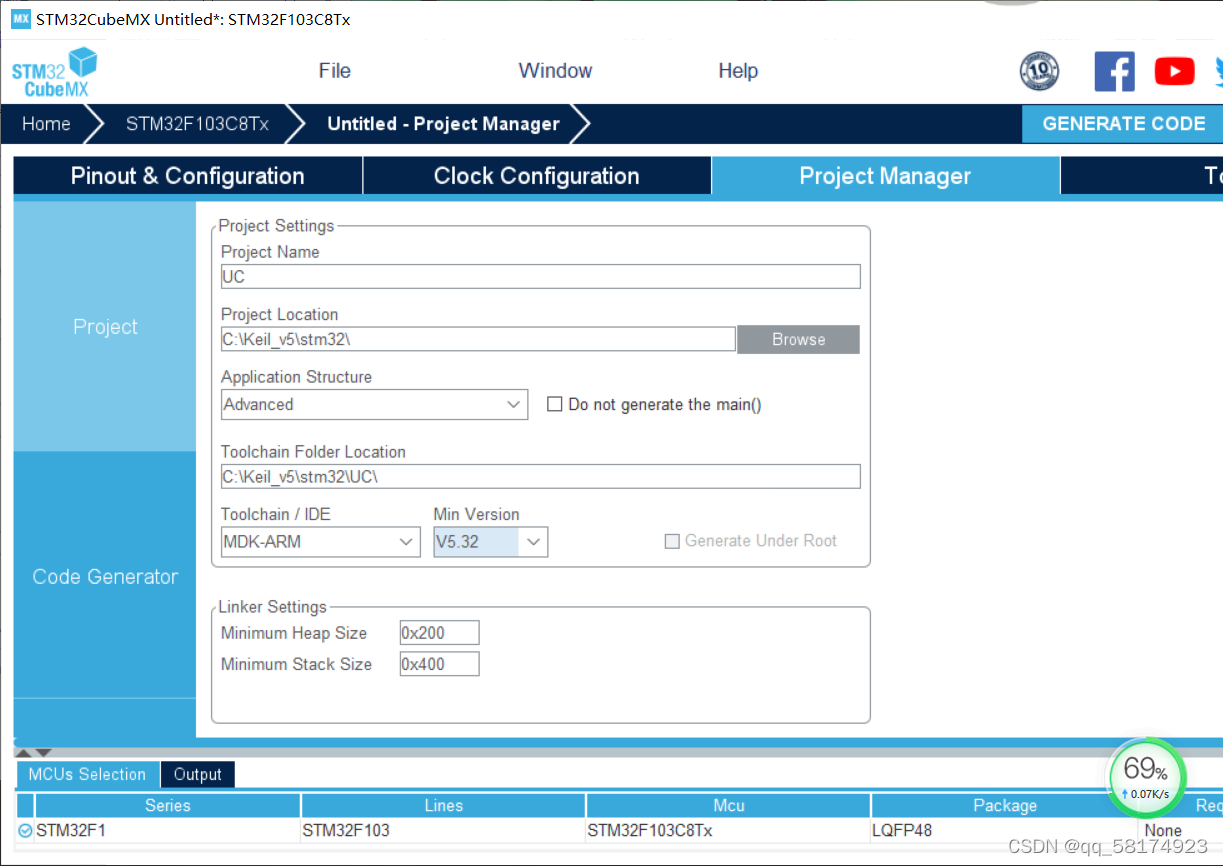
Task: Sort by the Series column header
Action: 167,805
